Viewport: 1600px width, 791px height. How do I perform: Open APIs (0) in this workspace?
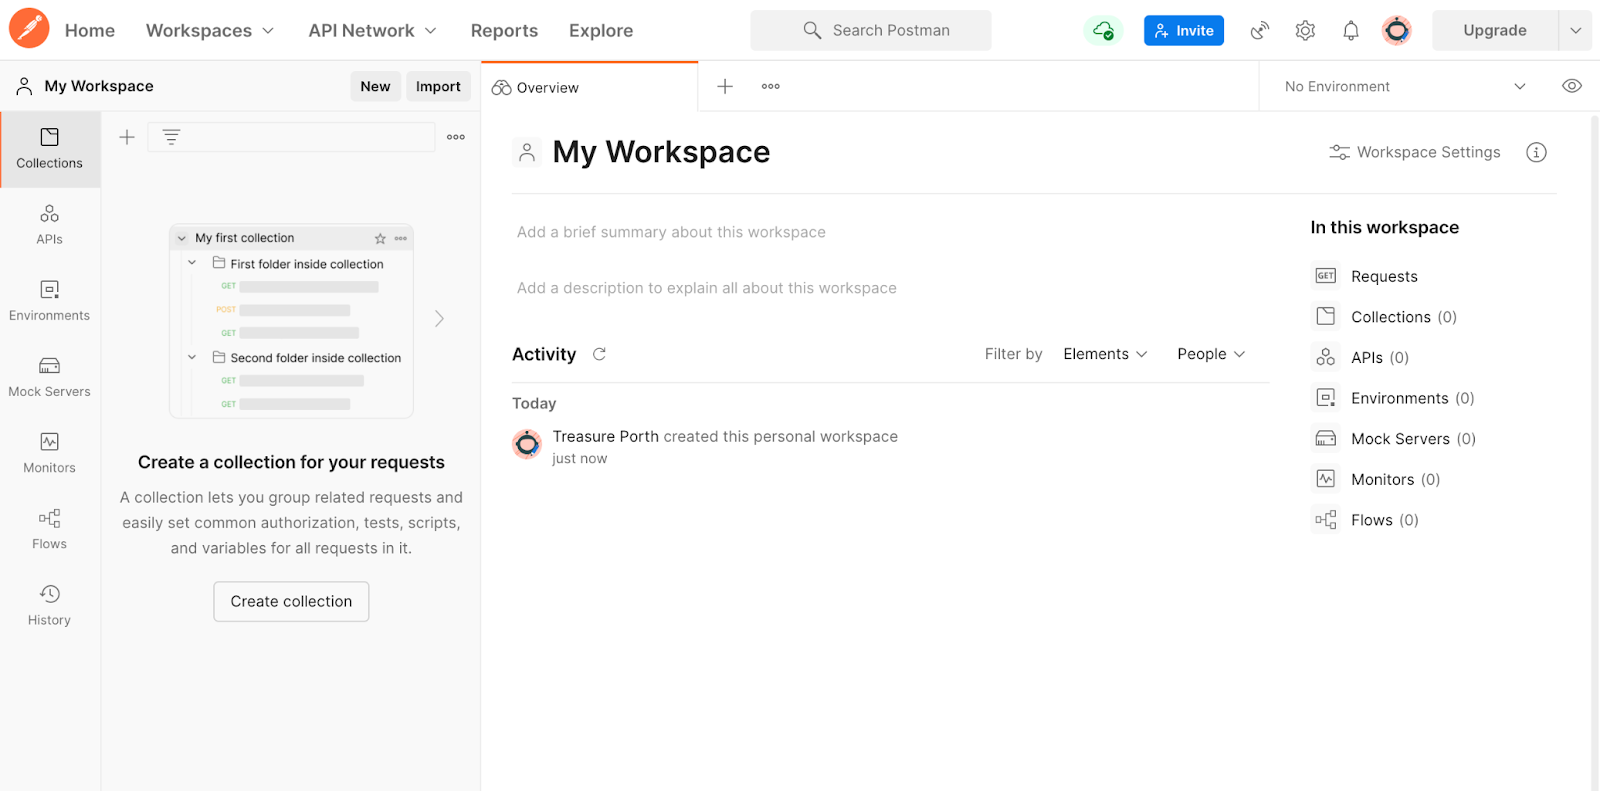[1360, 357]
